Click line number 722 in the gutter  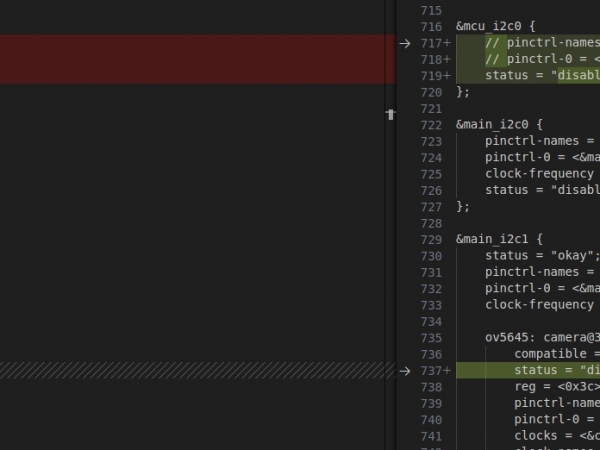click(431, 125)
